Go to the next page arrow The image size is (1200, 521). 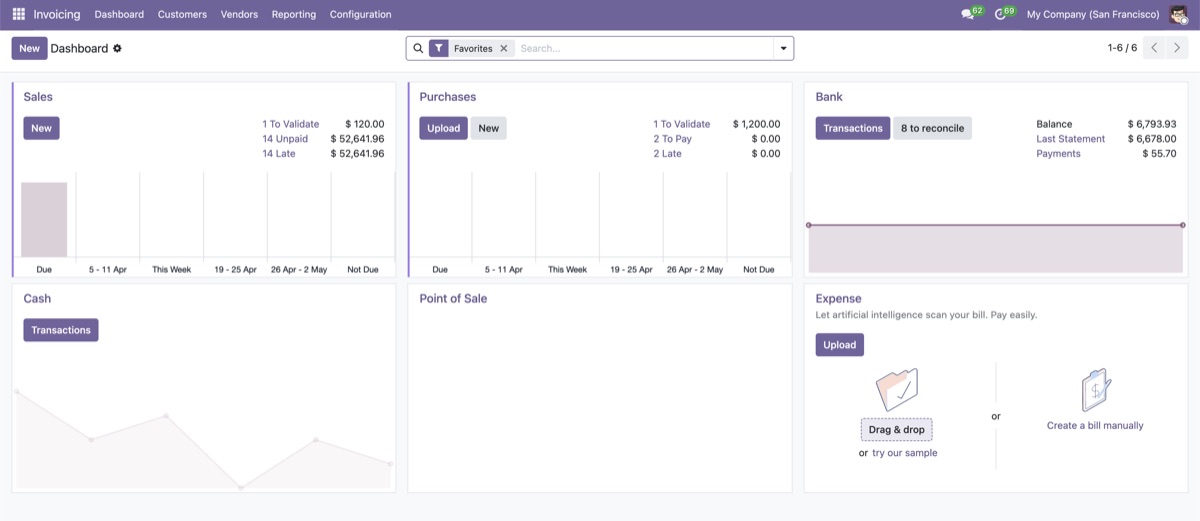1177,48
